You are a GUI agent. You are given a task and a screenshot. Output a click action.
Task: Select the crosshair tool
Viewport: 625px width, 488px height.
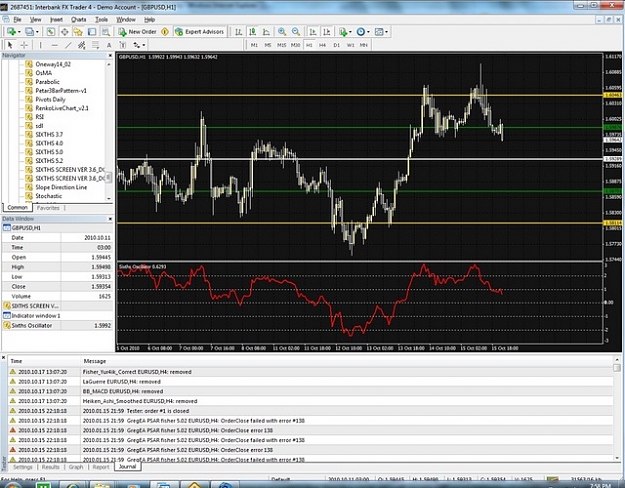24,45
